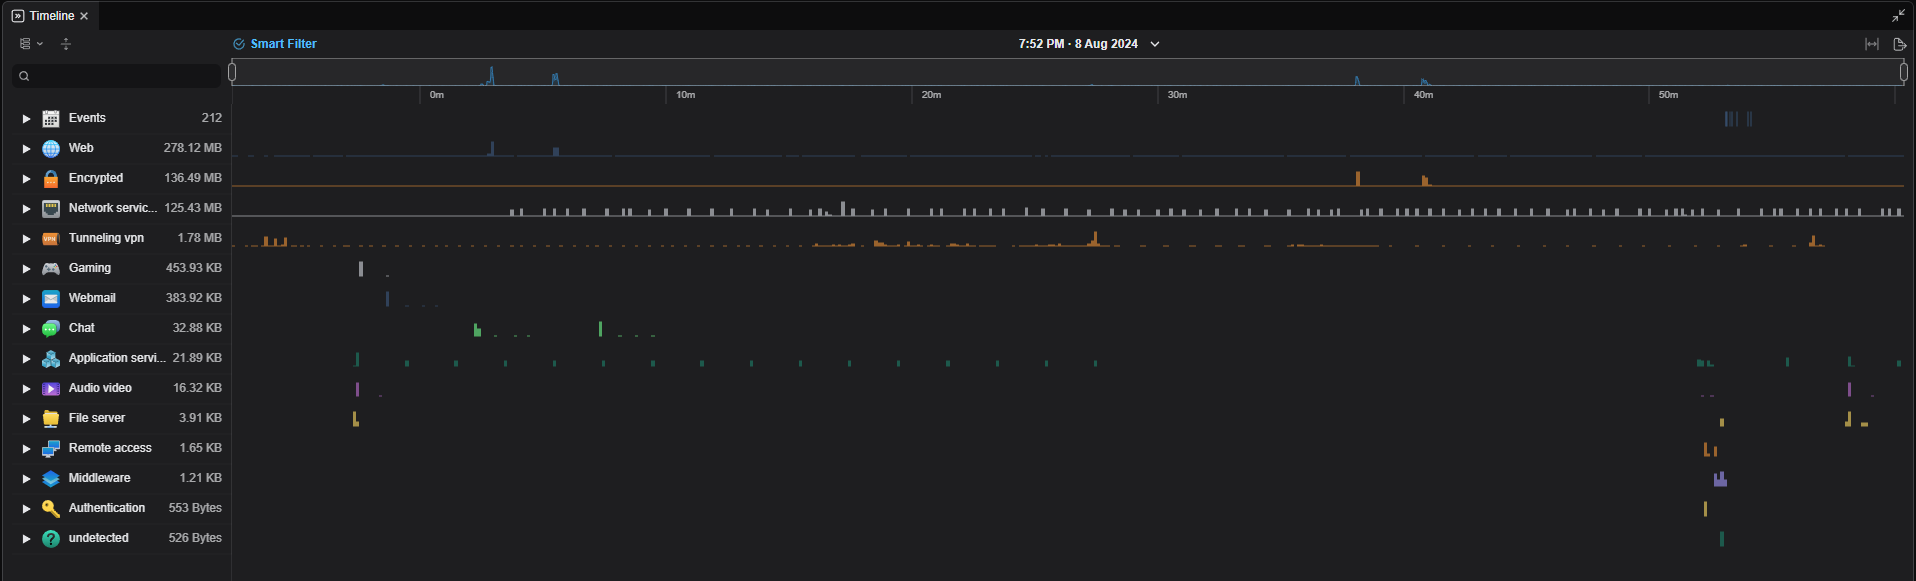
Task: Click the right handle of the time range slider
Action: click(x=1904, y=71)
